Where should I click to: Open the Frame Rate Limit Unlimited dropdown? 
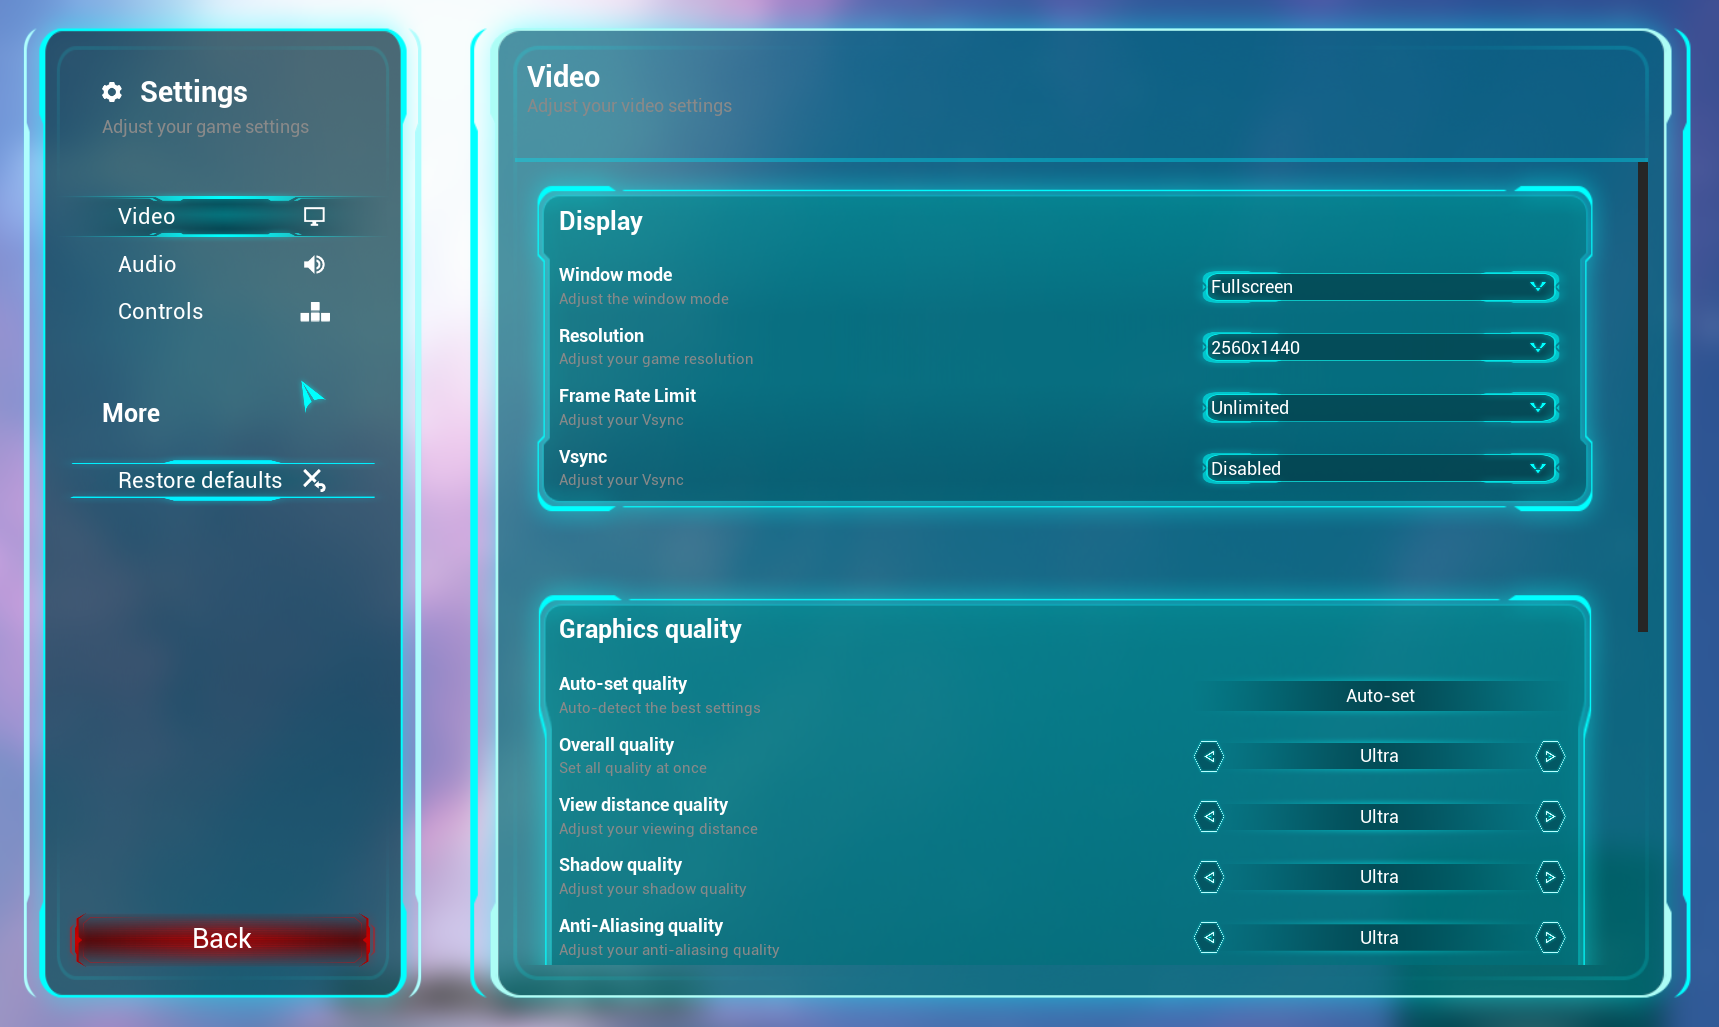click(x=1380, y=408)
